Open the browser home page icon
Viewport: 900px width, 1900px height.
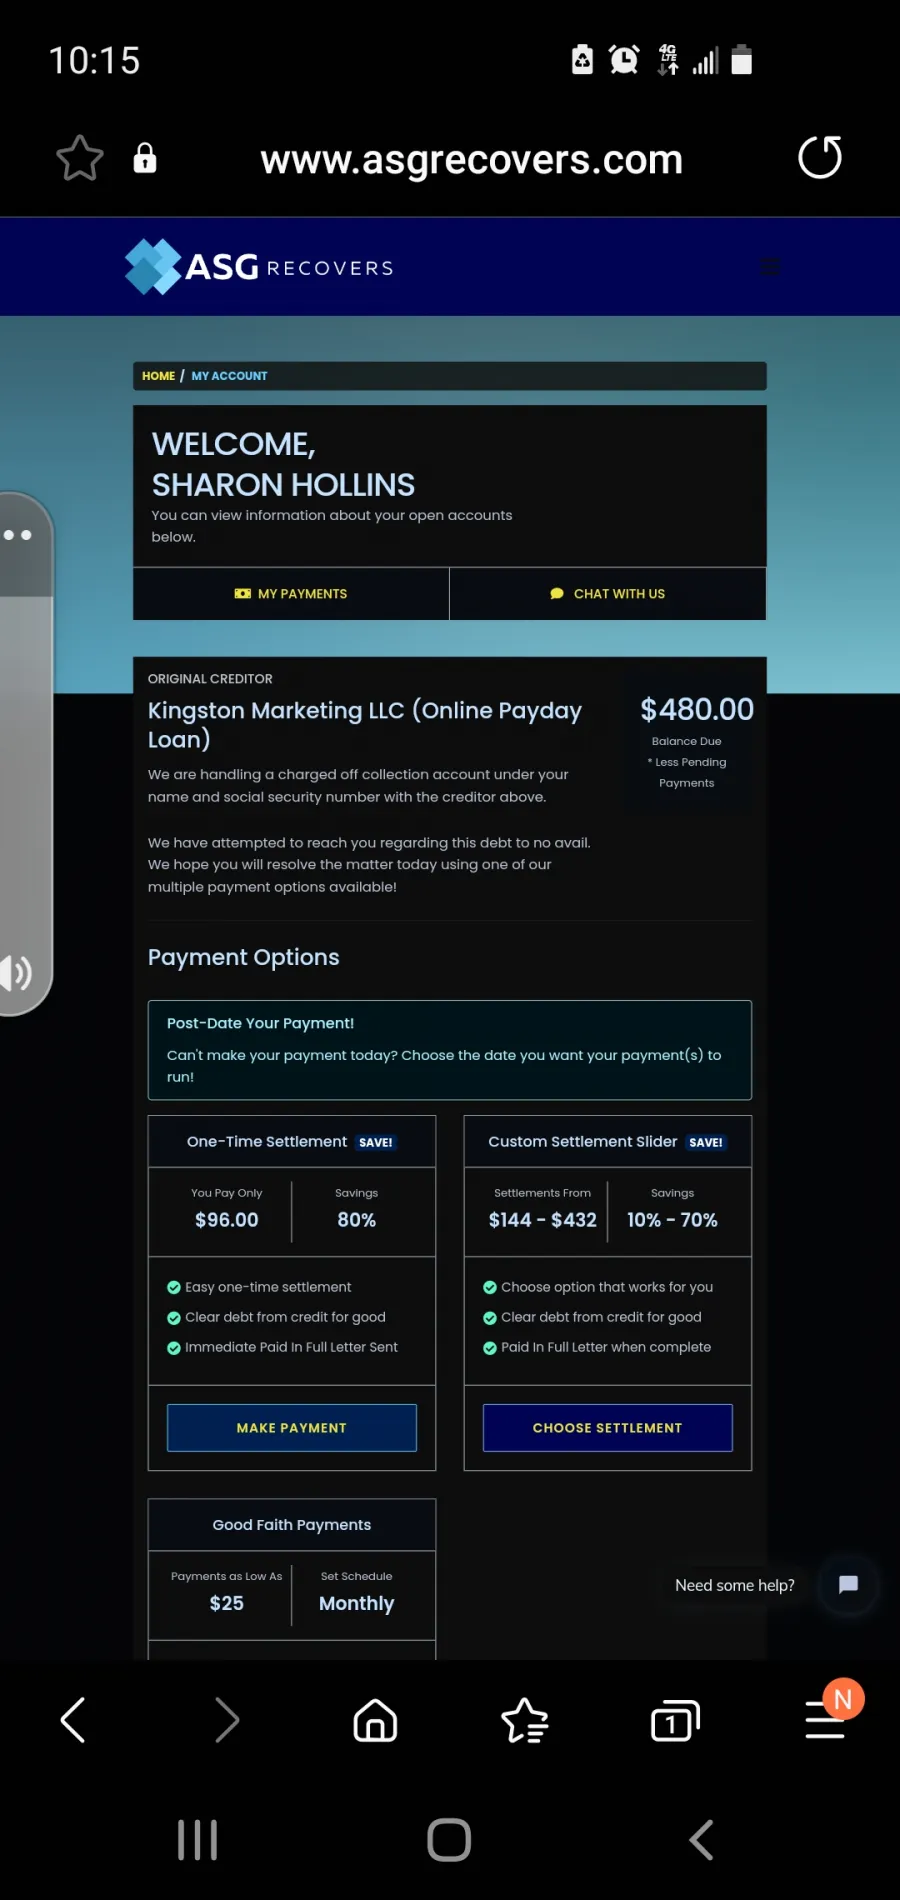375,1720
